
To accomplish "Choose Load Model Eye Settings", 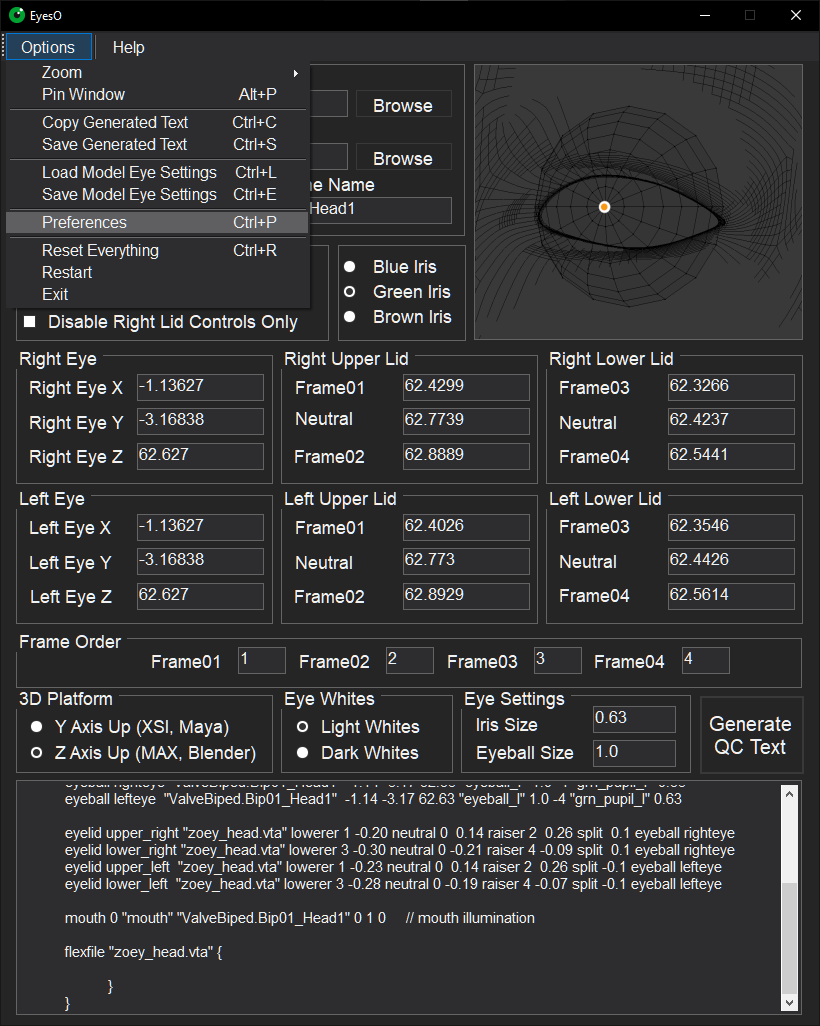I will point(157,172).
